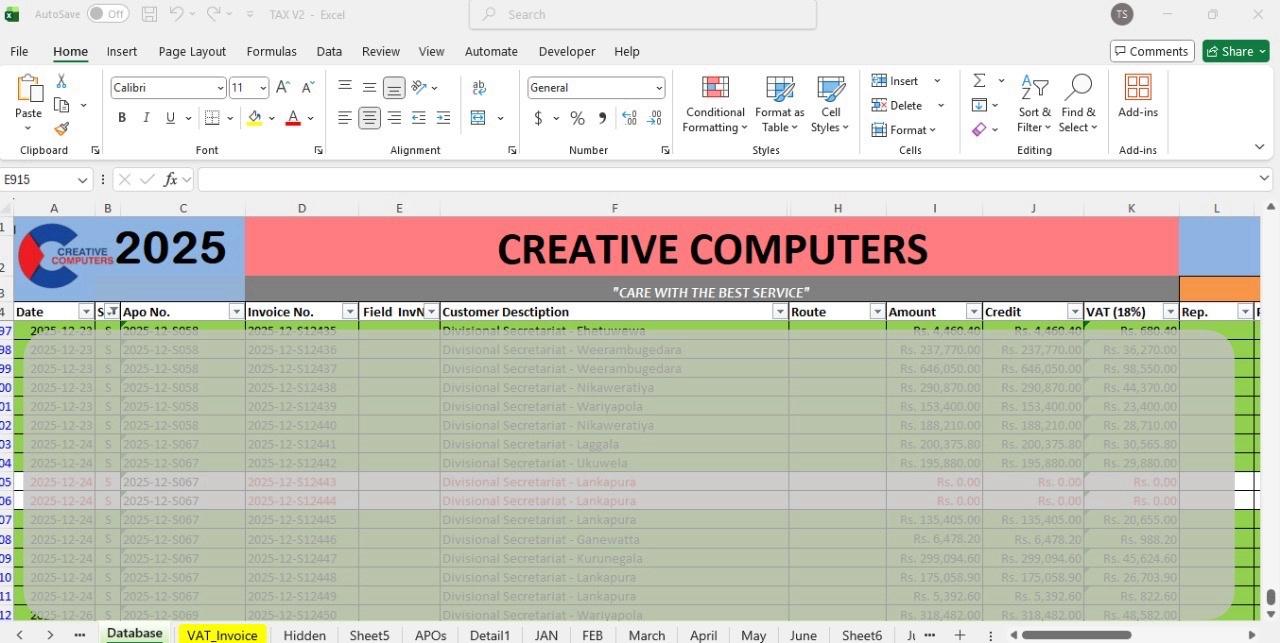1280x643 pixels.
Task: Click the Paste clipboard icon
Action: 28,90
